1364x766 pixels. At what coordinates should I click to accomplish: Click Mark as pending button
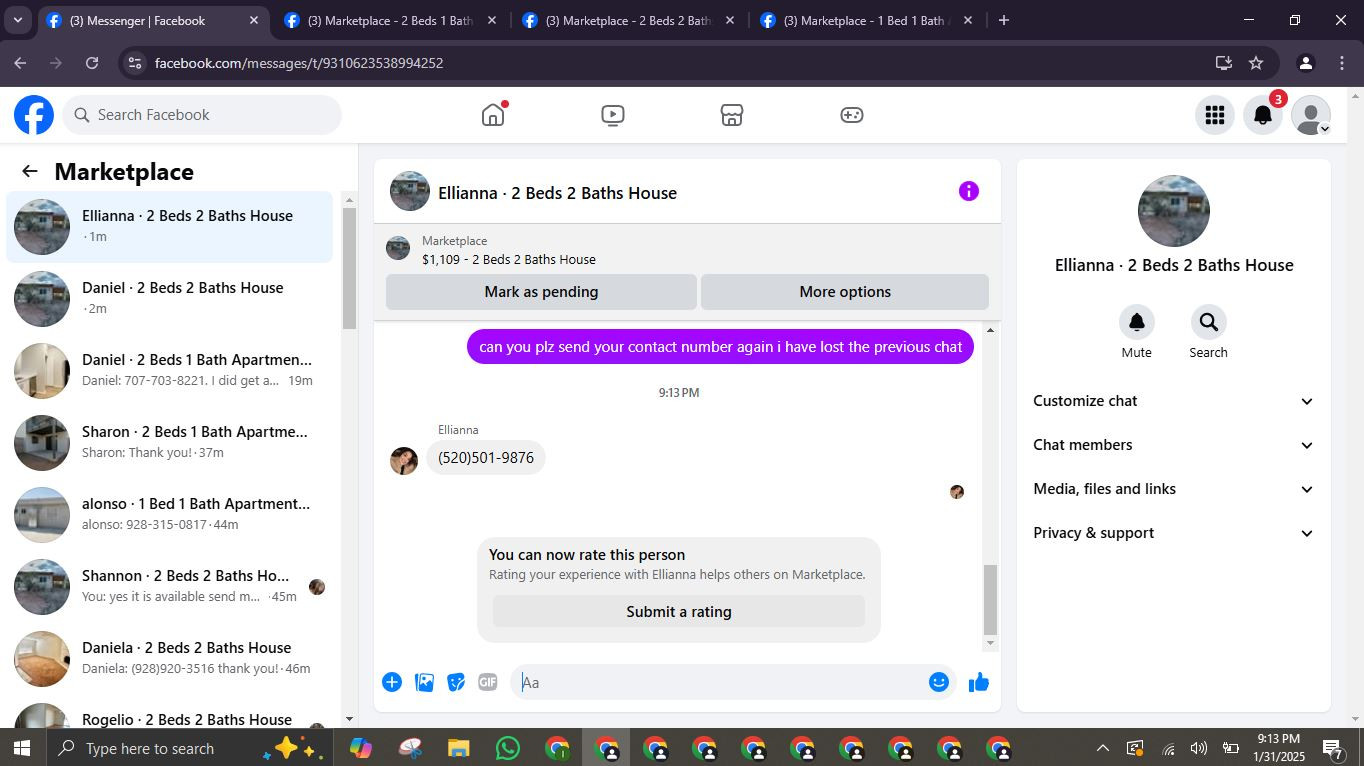[x=541, y=292]
